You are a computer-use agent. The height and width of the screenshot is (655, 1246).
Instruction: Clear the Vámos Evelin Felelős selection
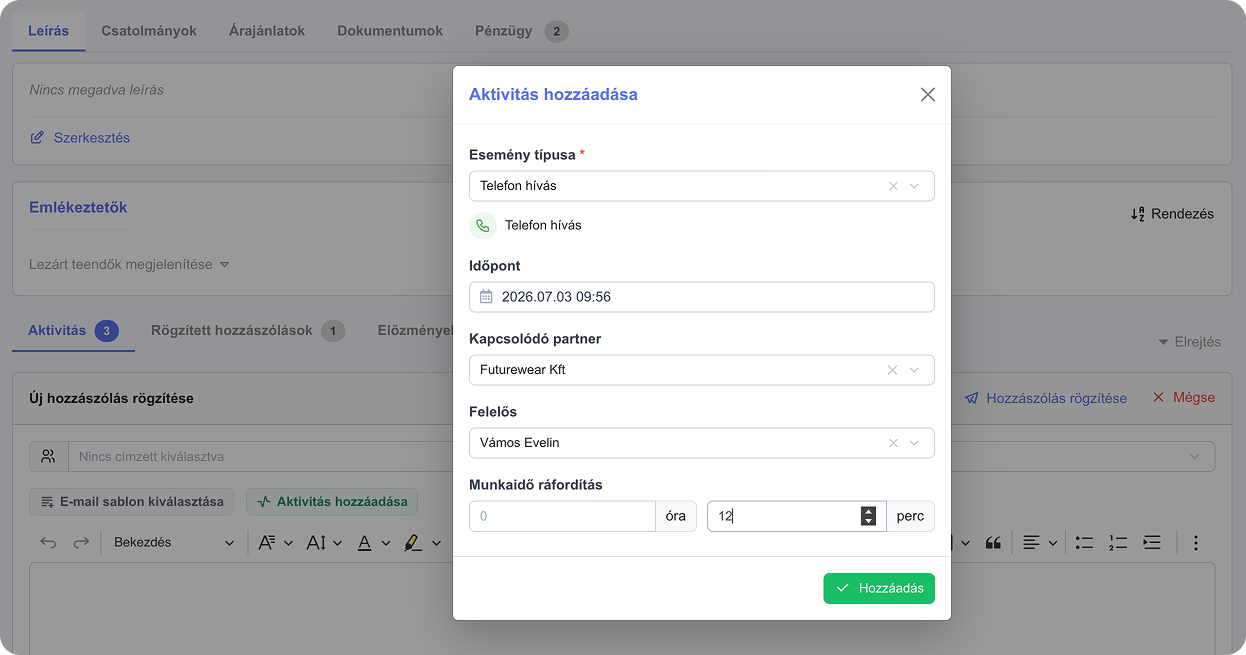point(893,443)
